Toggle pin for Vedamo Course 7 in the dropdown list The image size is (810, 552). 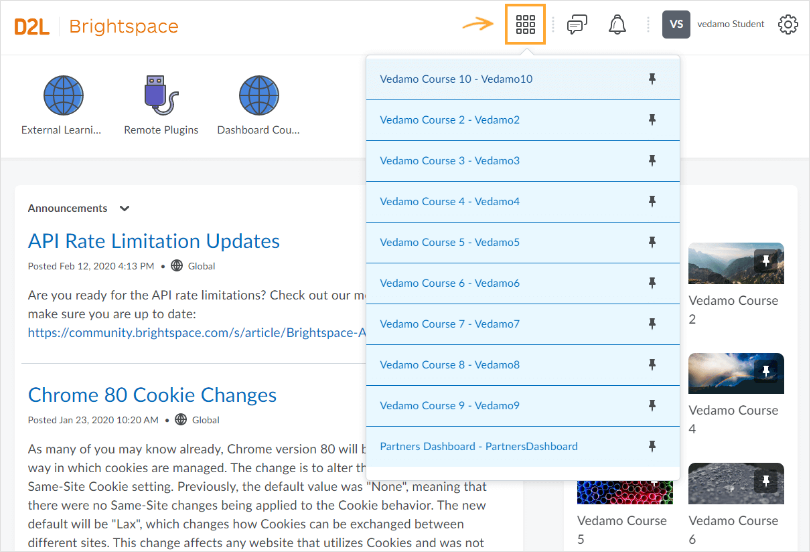coord(652,323)
